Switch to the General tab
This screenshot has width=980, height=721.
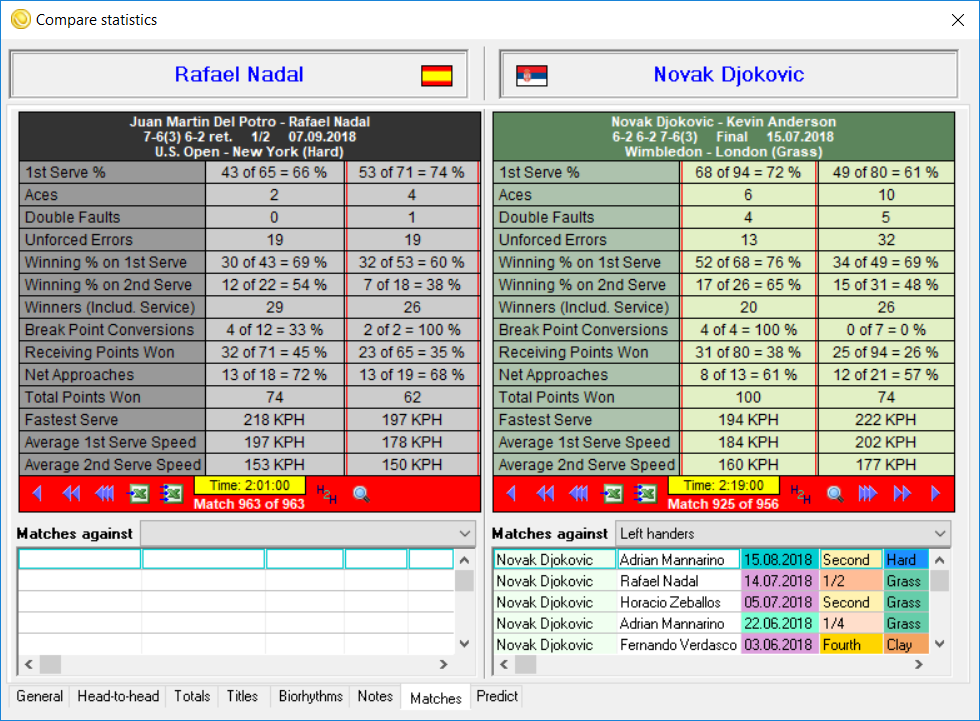coord(39,696)
